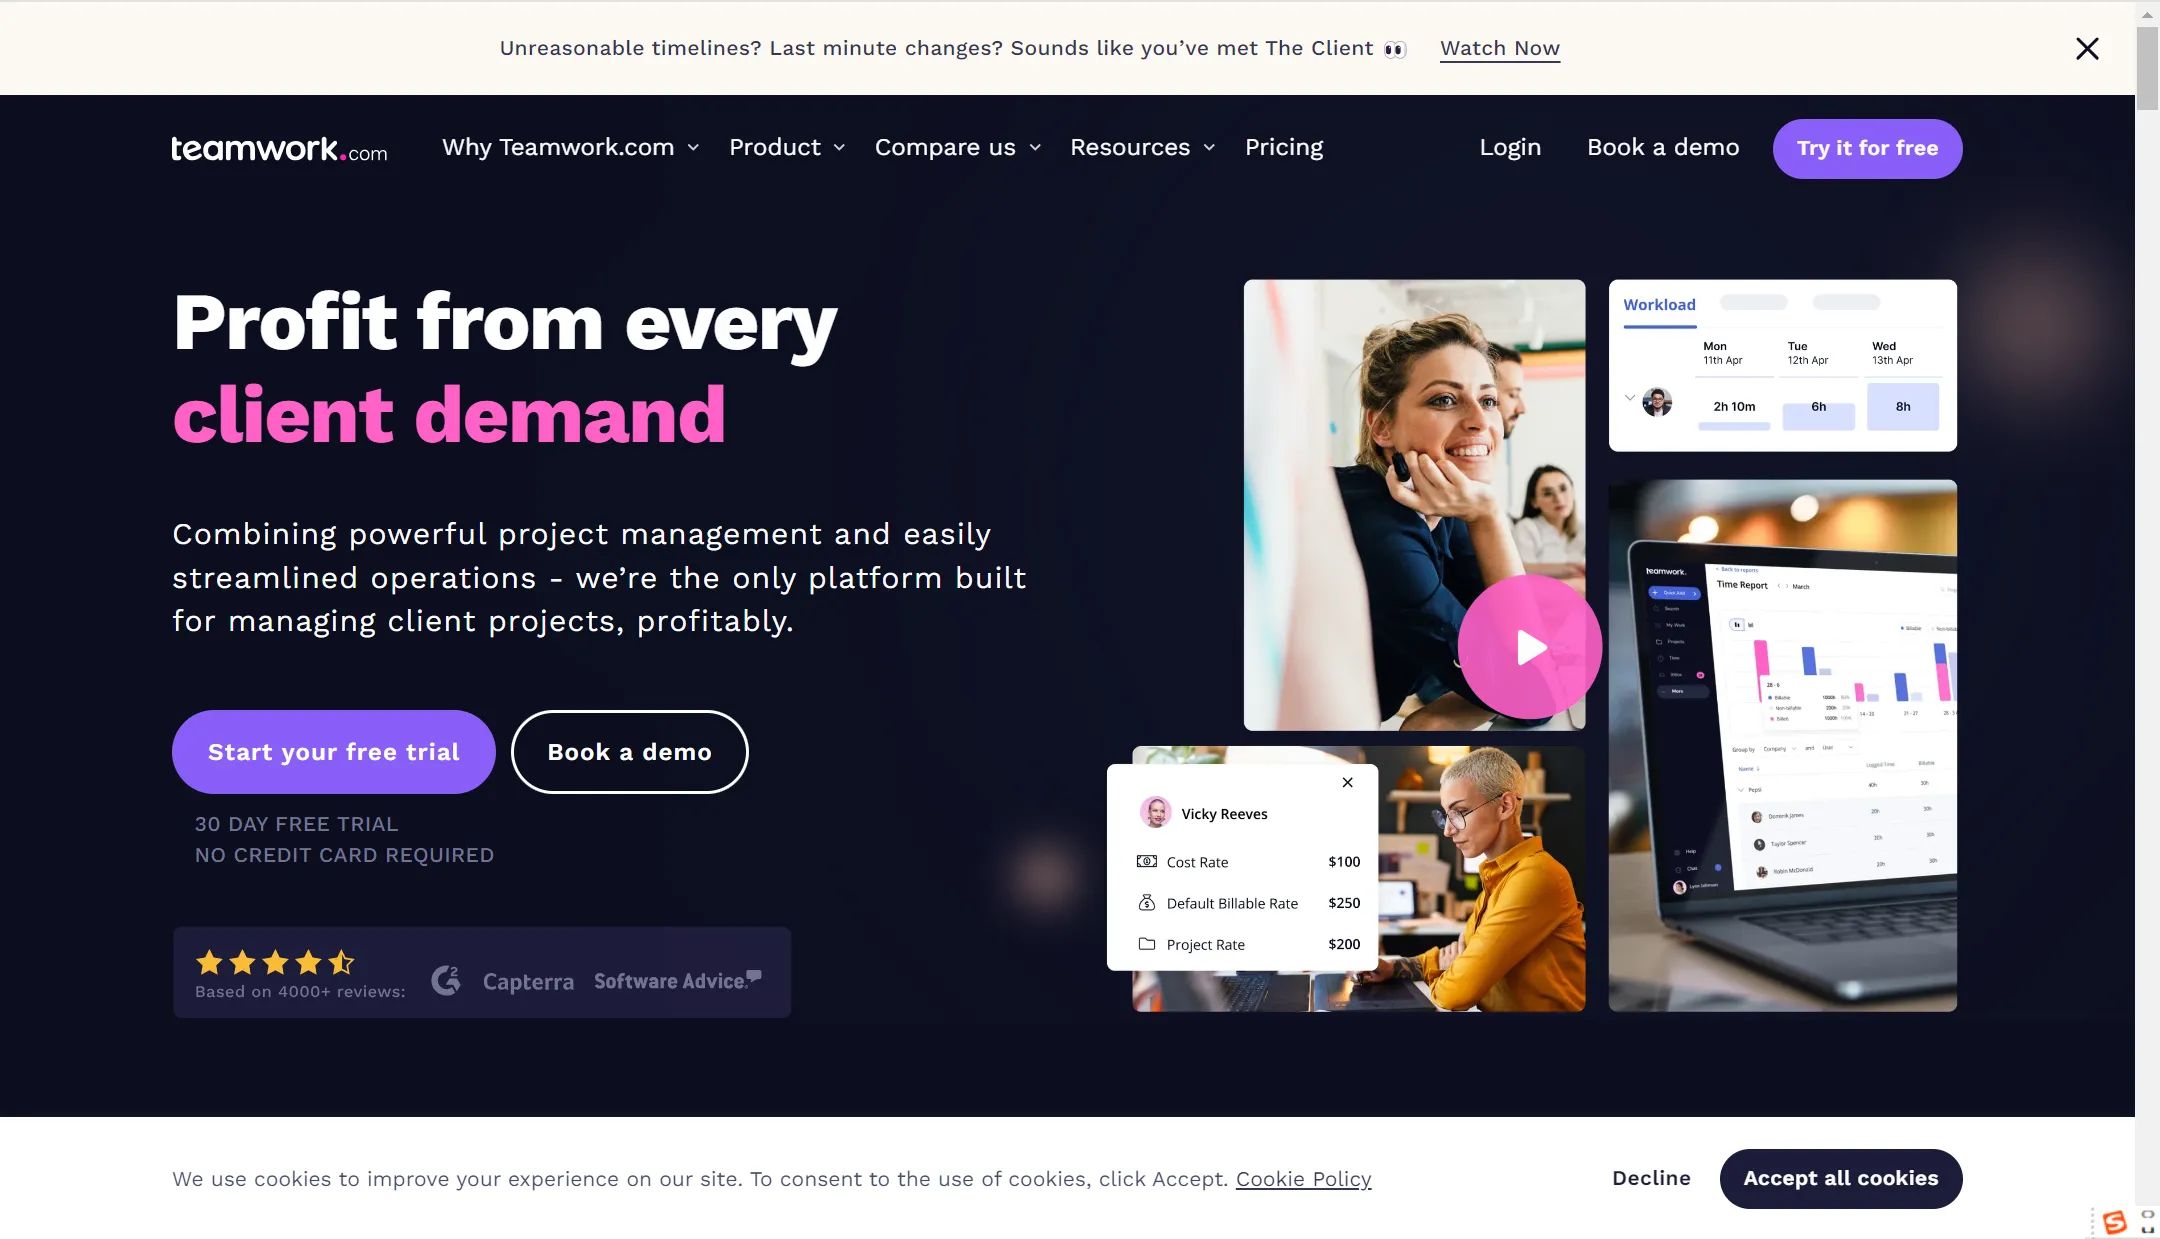Close the Vicky Reeves rate card
Image resolution: width=2160 pixels, height=1239 pixels.
(1348, 782)
